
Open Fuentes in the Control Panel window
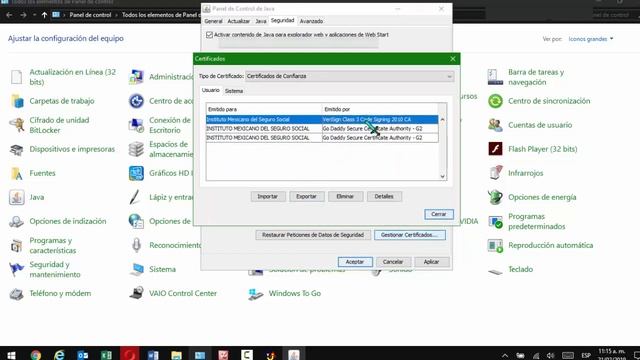point(32,173)
